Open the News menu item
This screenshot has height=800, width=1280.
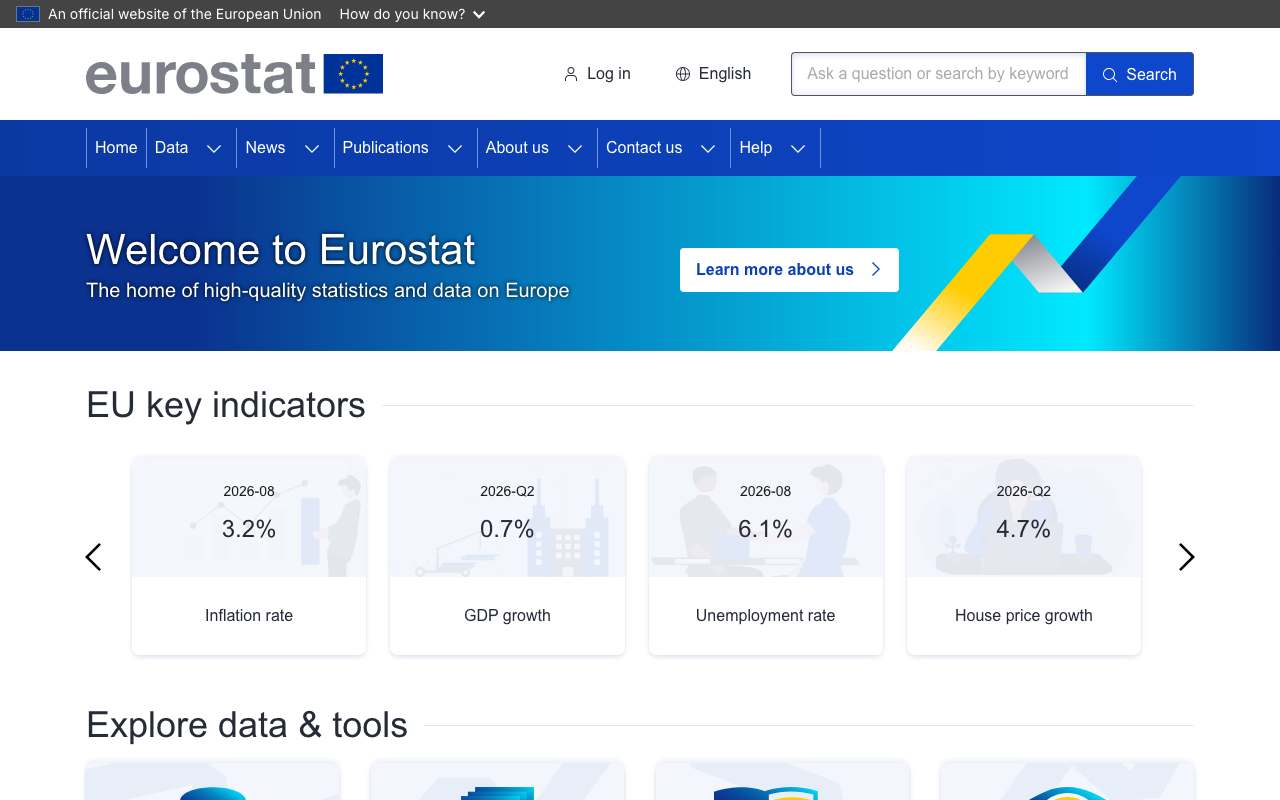point(265,148)
